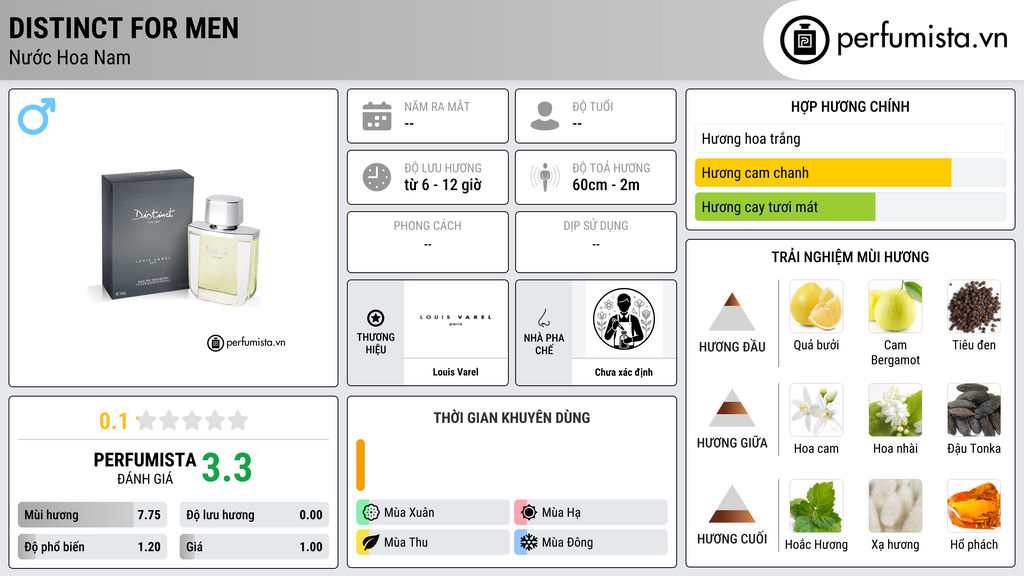Viewport: 1024px width, 576px height.
Task: Click the PERFUMISTA ĐÁNH GIÁ label
Action: (145, 468)
